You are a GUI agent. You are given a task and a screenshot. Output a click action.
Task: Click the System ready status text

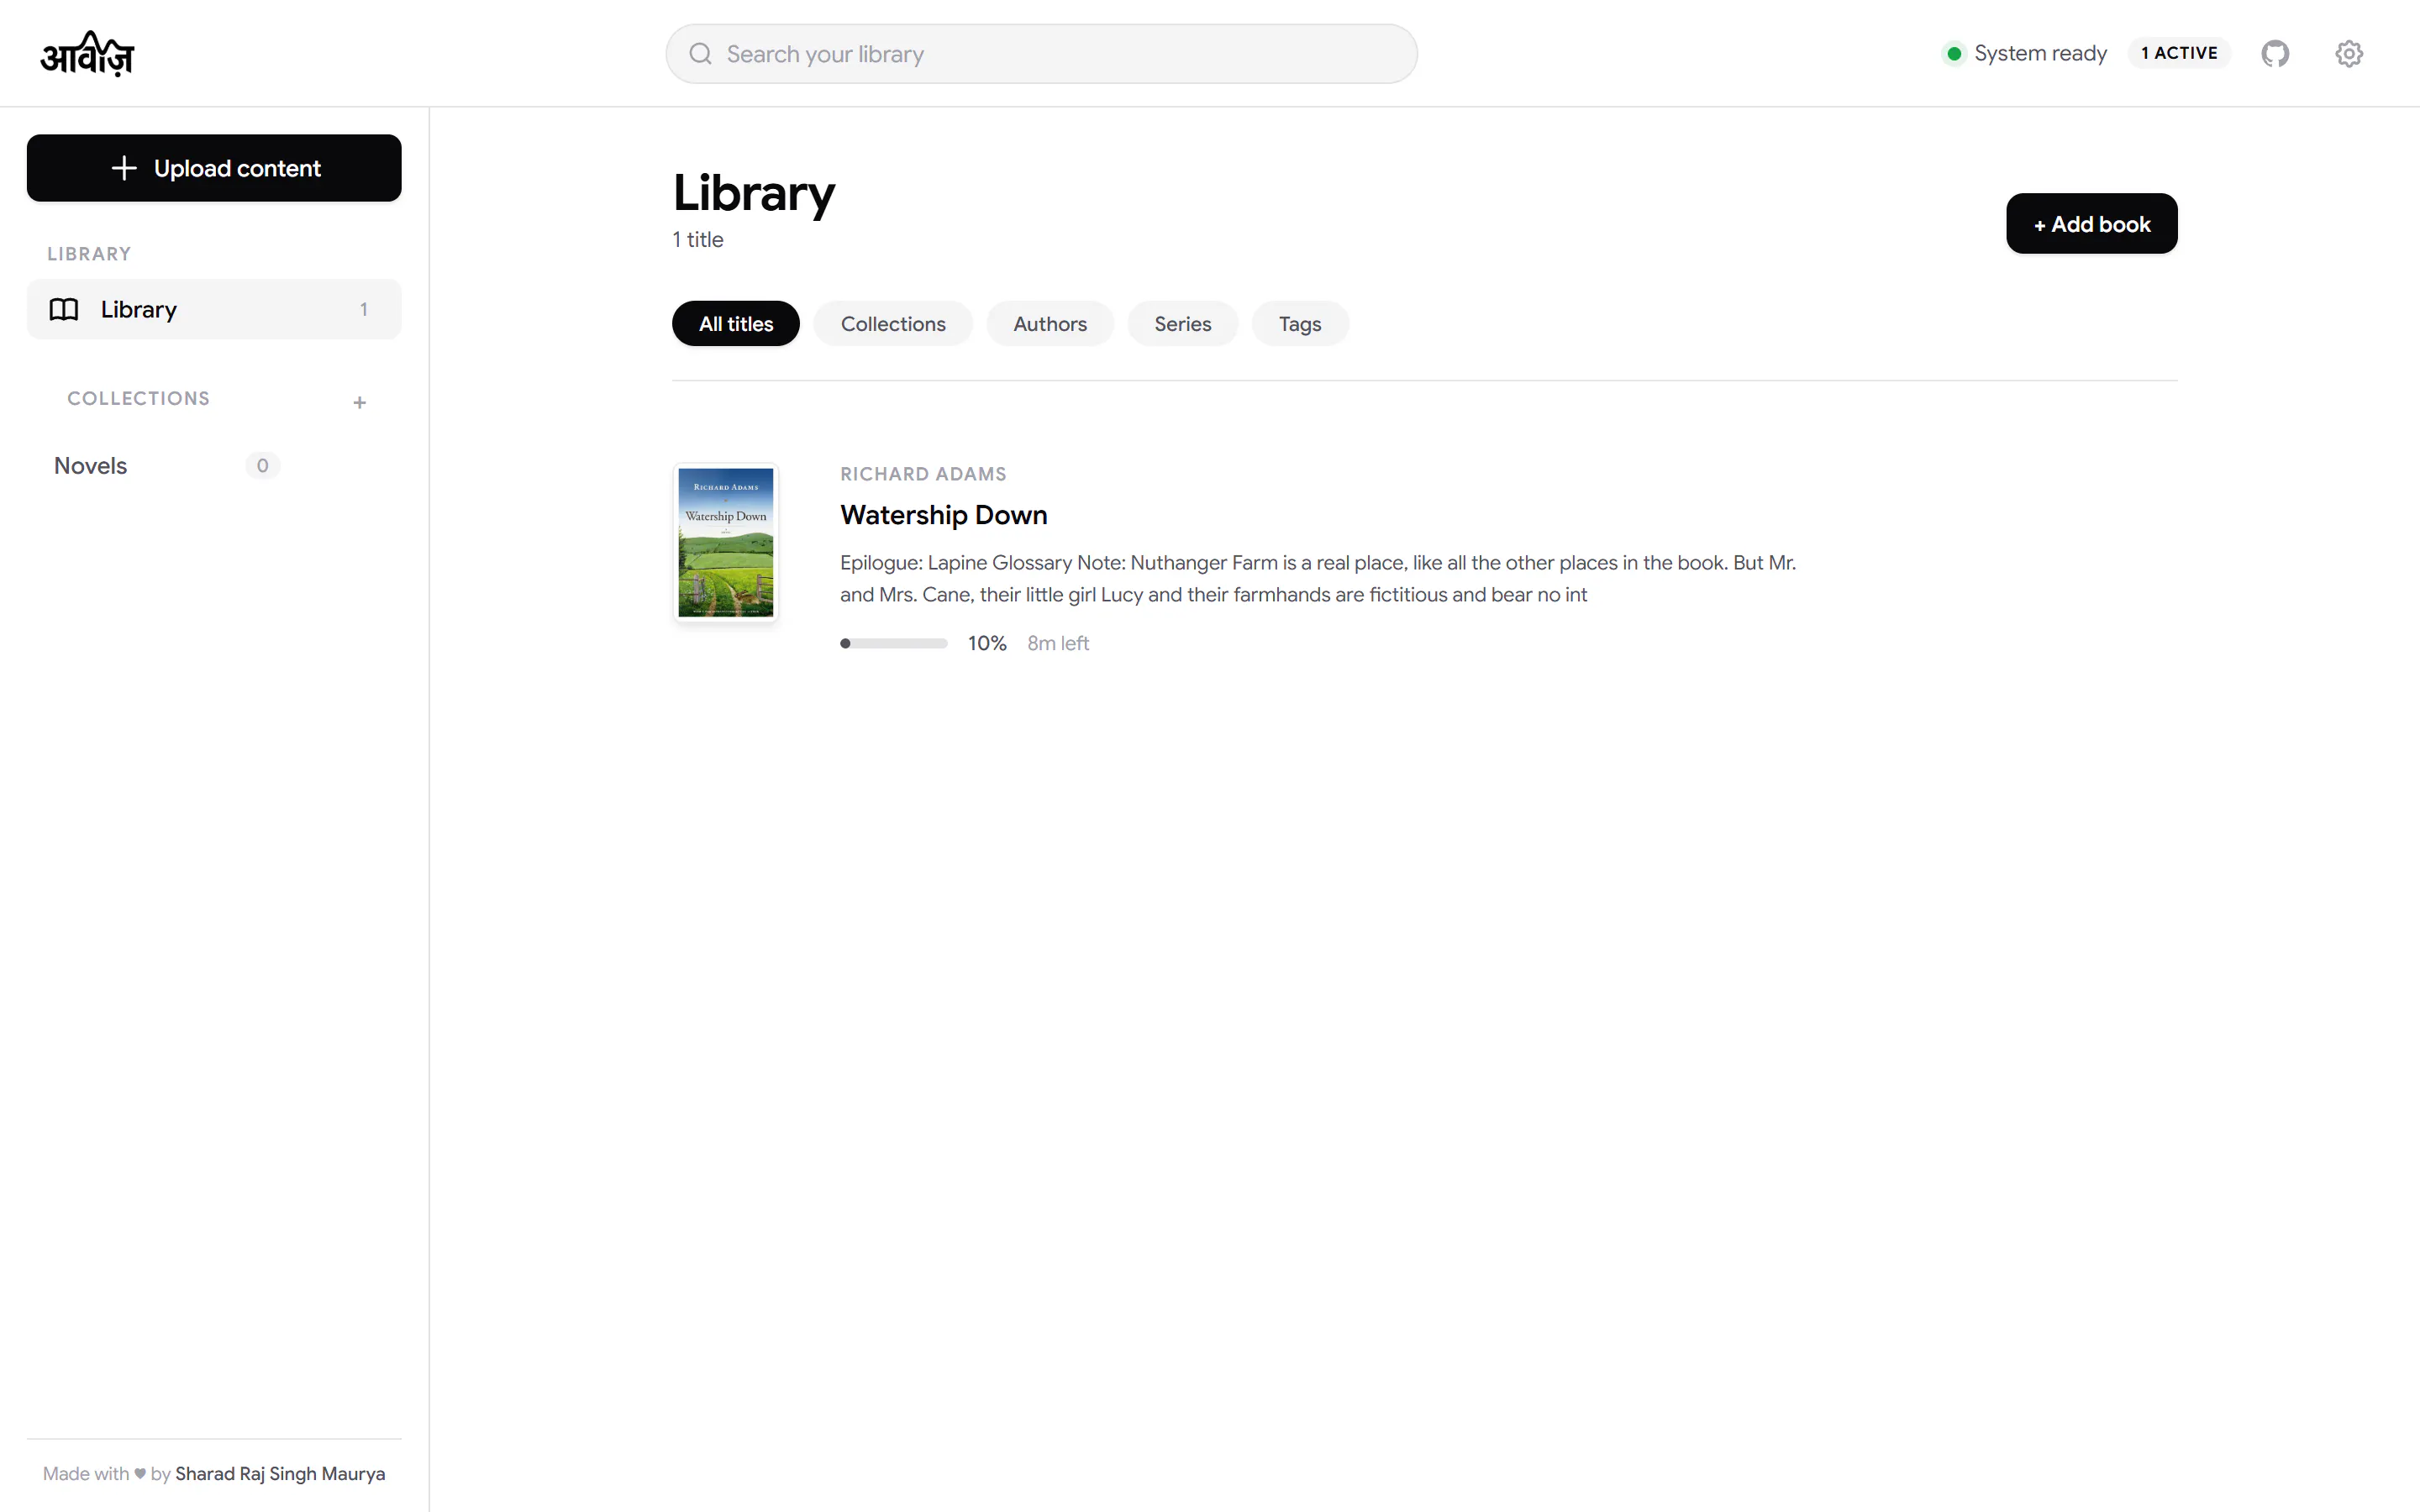pyautogui.click(x=2040, y=53)
